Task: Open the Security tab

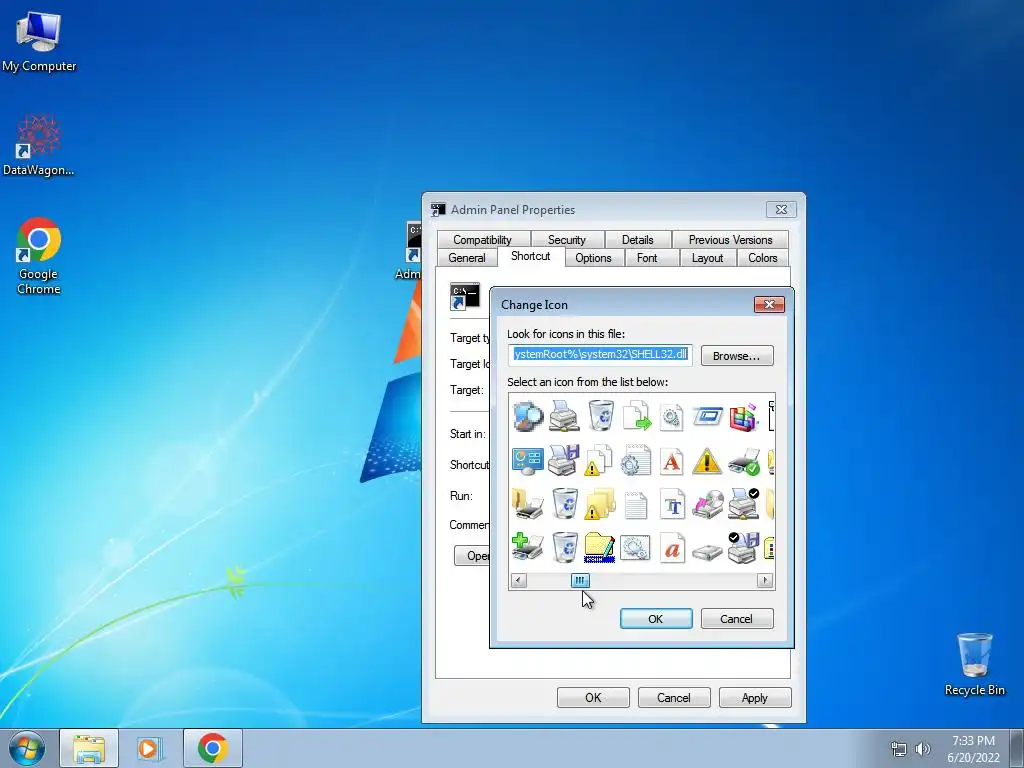Action: (x=567, y=240)
